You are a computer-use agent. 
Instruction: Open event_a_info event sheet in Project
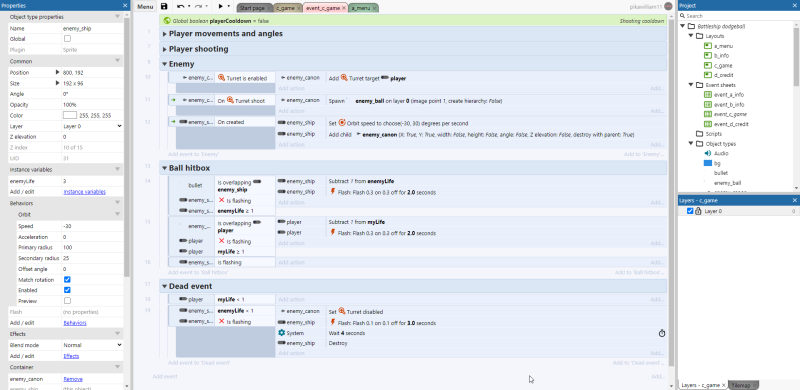pyautogui.click(x=729, y=95)
